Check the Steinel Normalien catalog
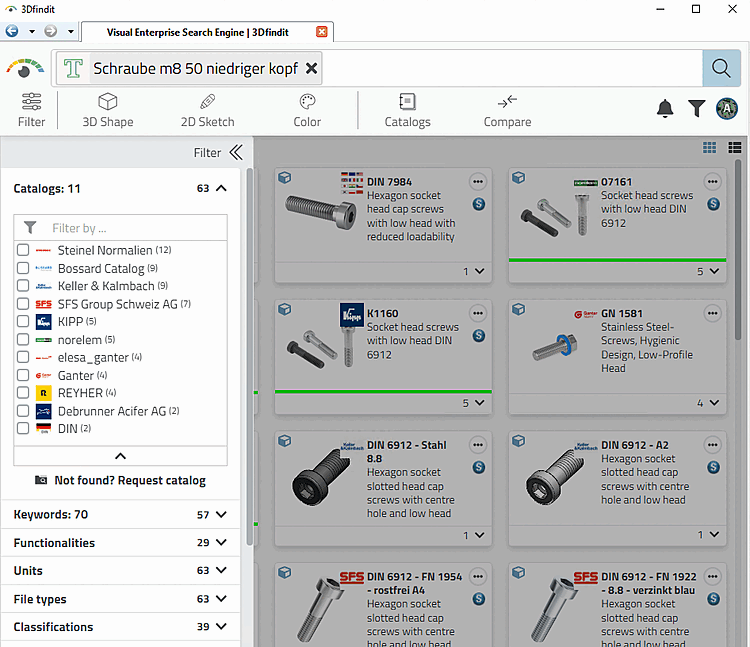The image size is (750, 647). pyautogui.click(x=23, y=250)
